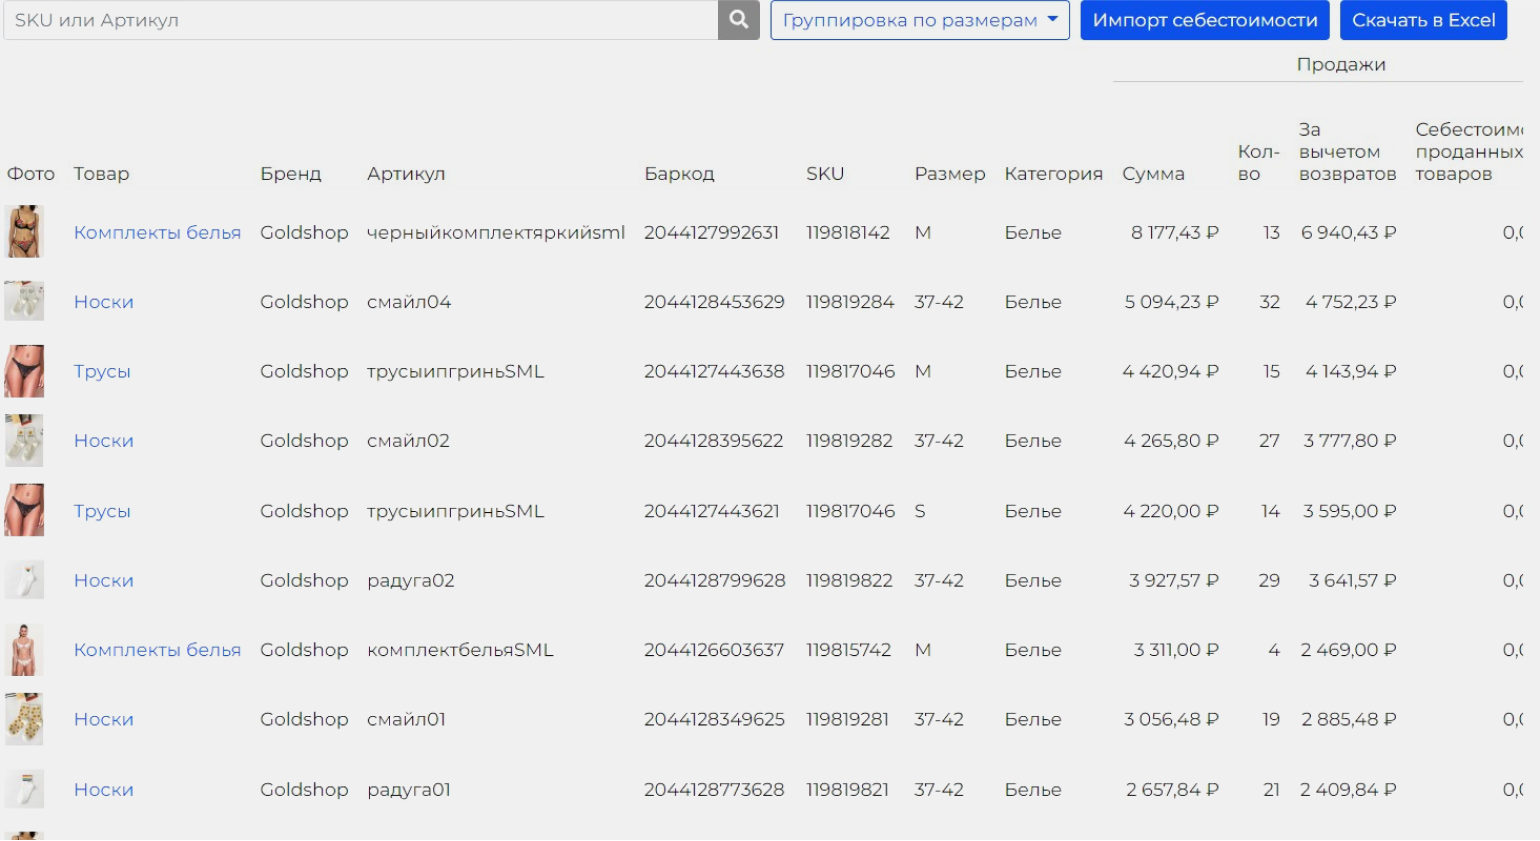Click the Бренд column header
1540x841 pixels.
290,174
